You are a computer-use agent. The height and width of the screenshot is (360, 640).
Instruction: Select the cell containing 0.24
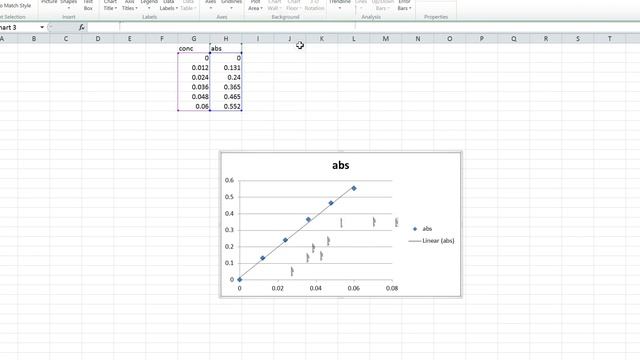point(226,78)
